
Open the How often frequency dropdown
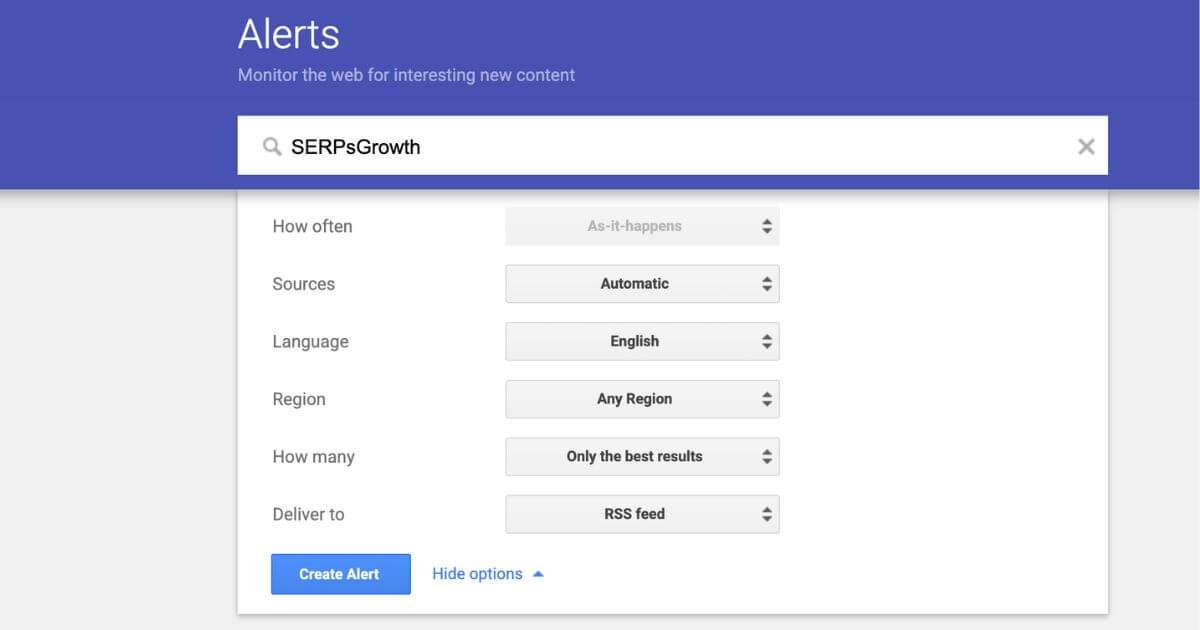click(642, 225)
